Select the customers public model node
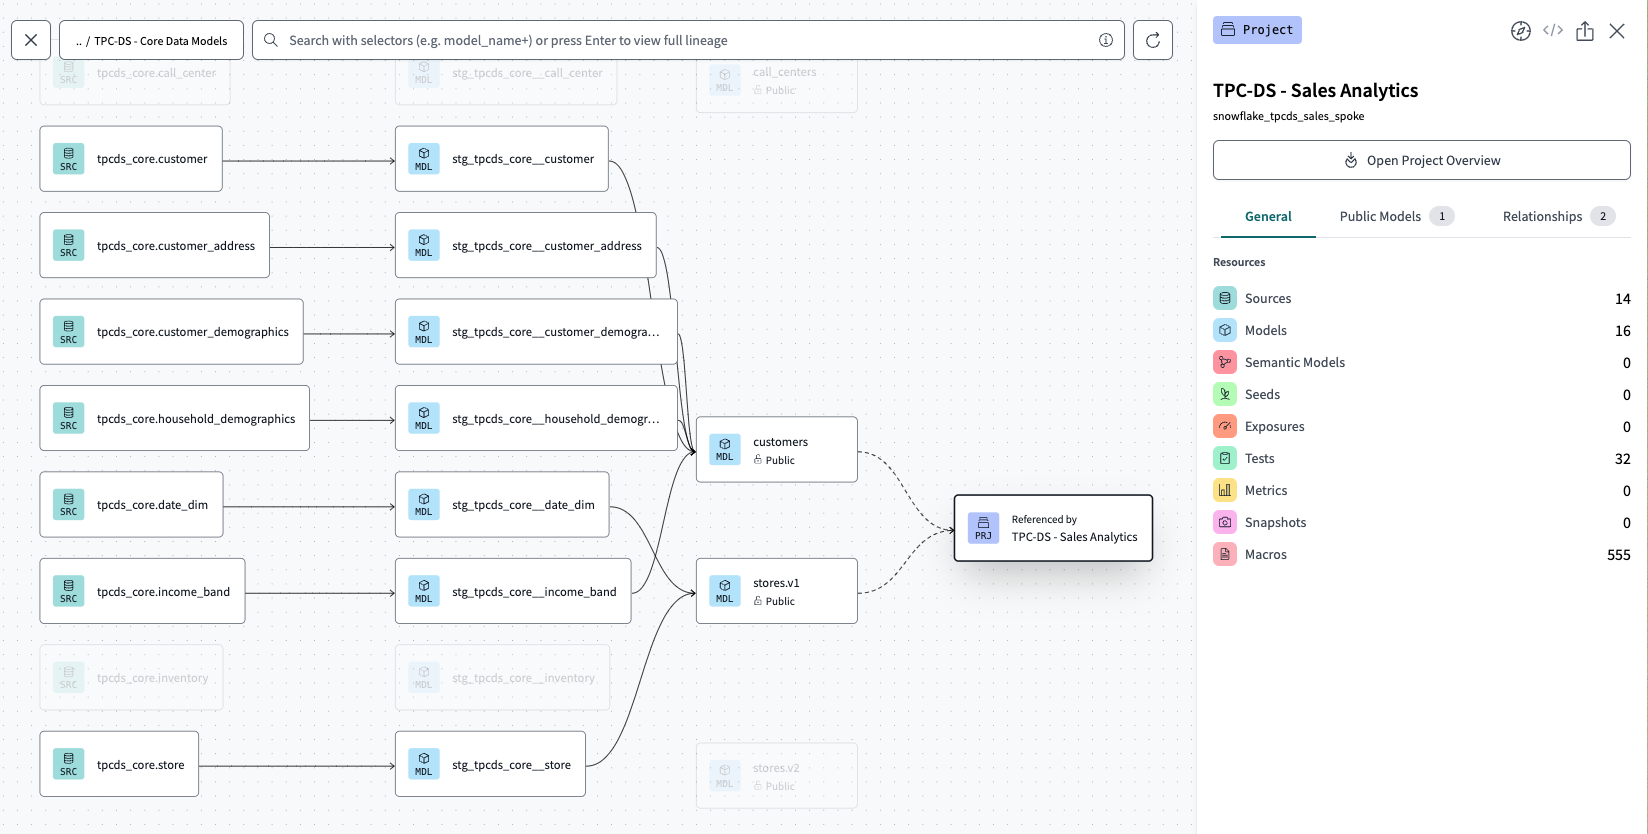This screenshot has width=1648, height=834. point(776,450)
